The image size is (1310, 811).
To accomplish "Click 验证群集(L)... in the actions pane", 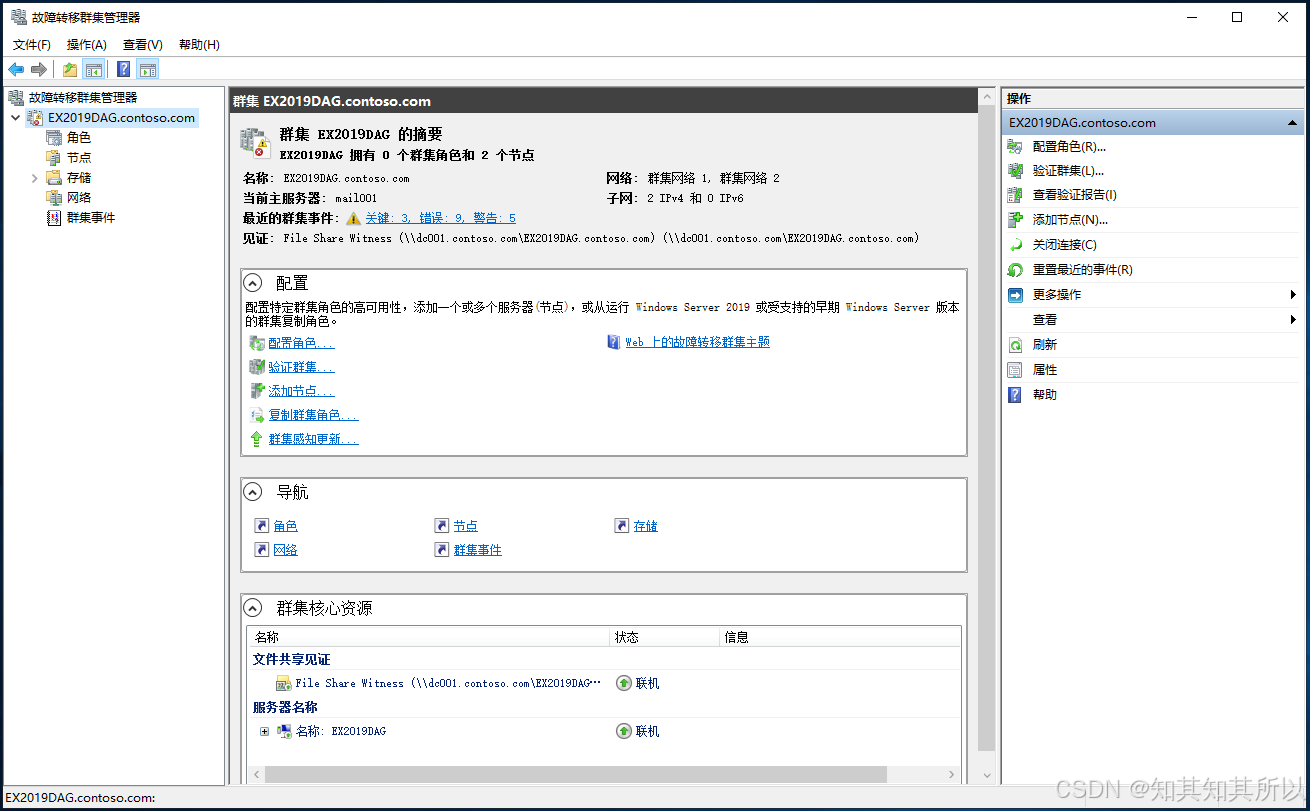I will [1068, 171].
